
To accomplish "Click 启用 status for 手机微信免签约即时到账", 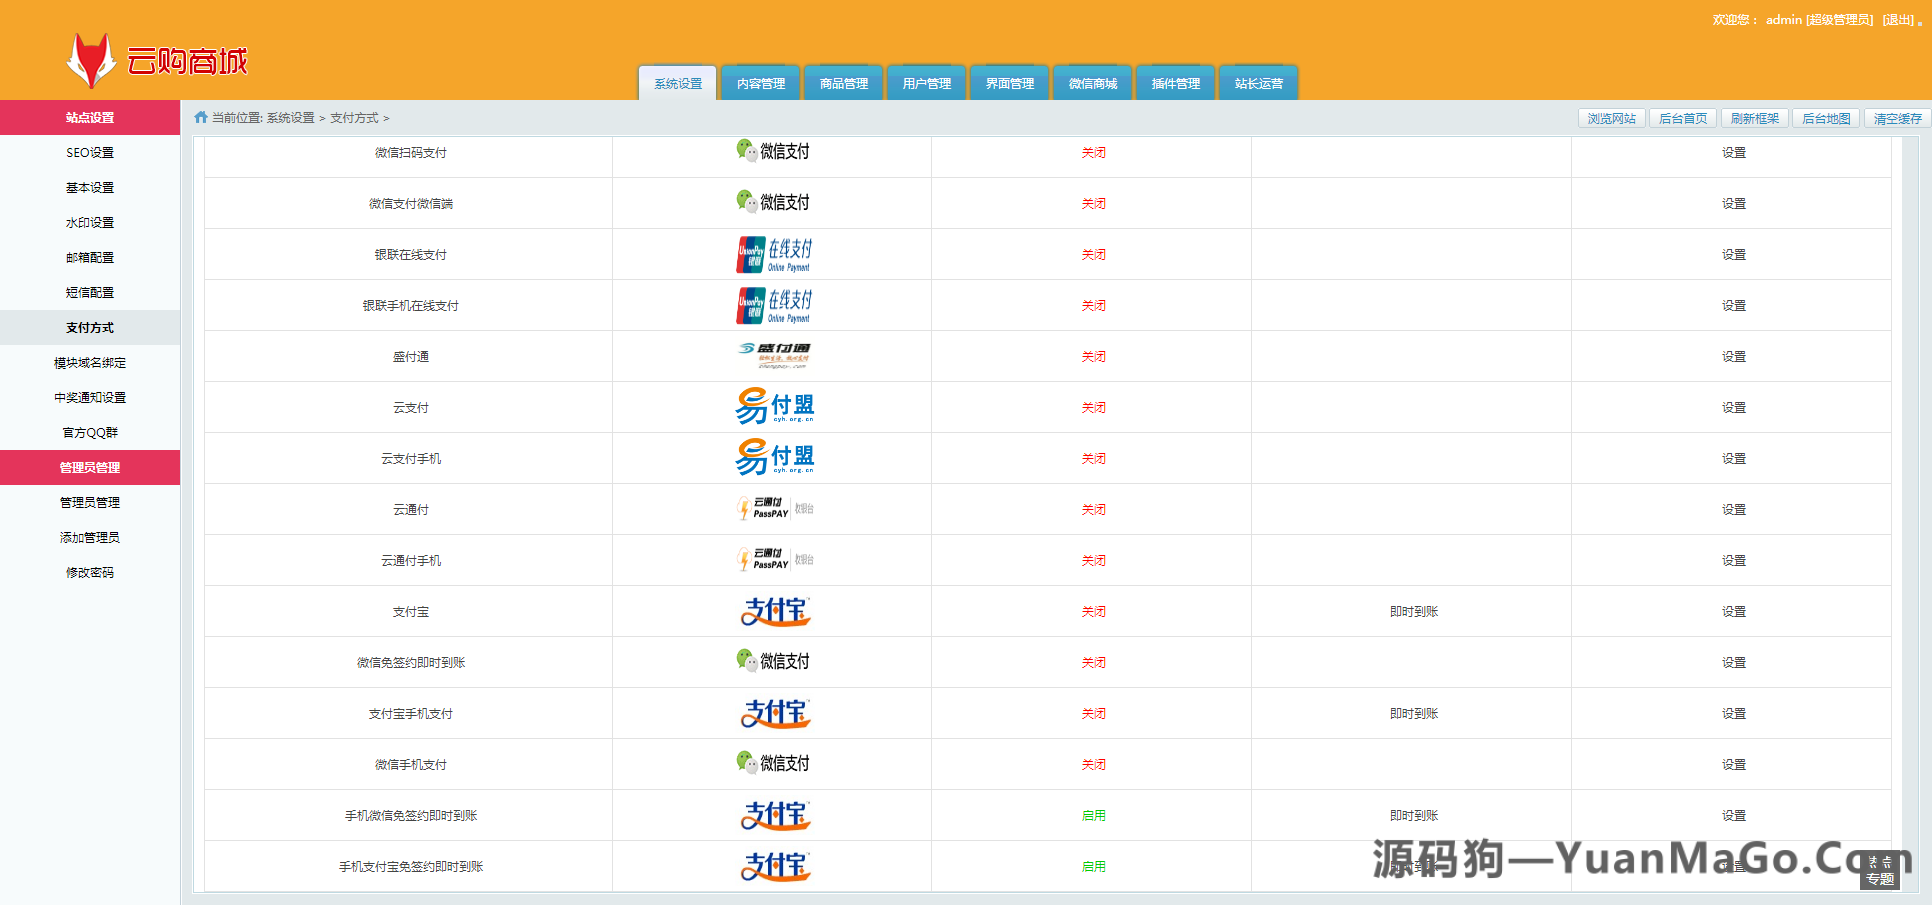I will coord(1093,816).
